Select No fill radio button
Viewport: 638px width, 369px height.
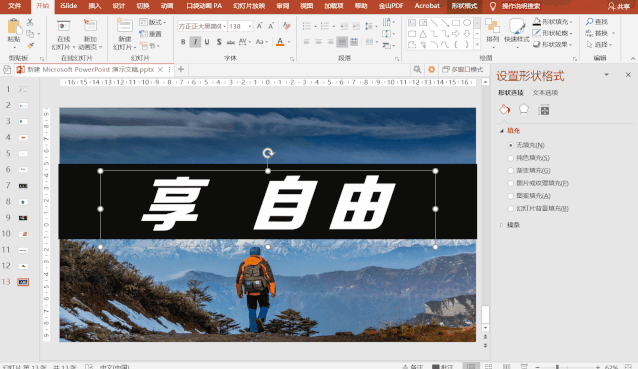pyautogui.click(x=511, y=145)
